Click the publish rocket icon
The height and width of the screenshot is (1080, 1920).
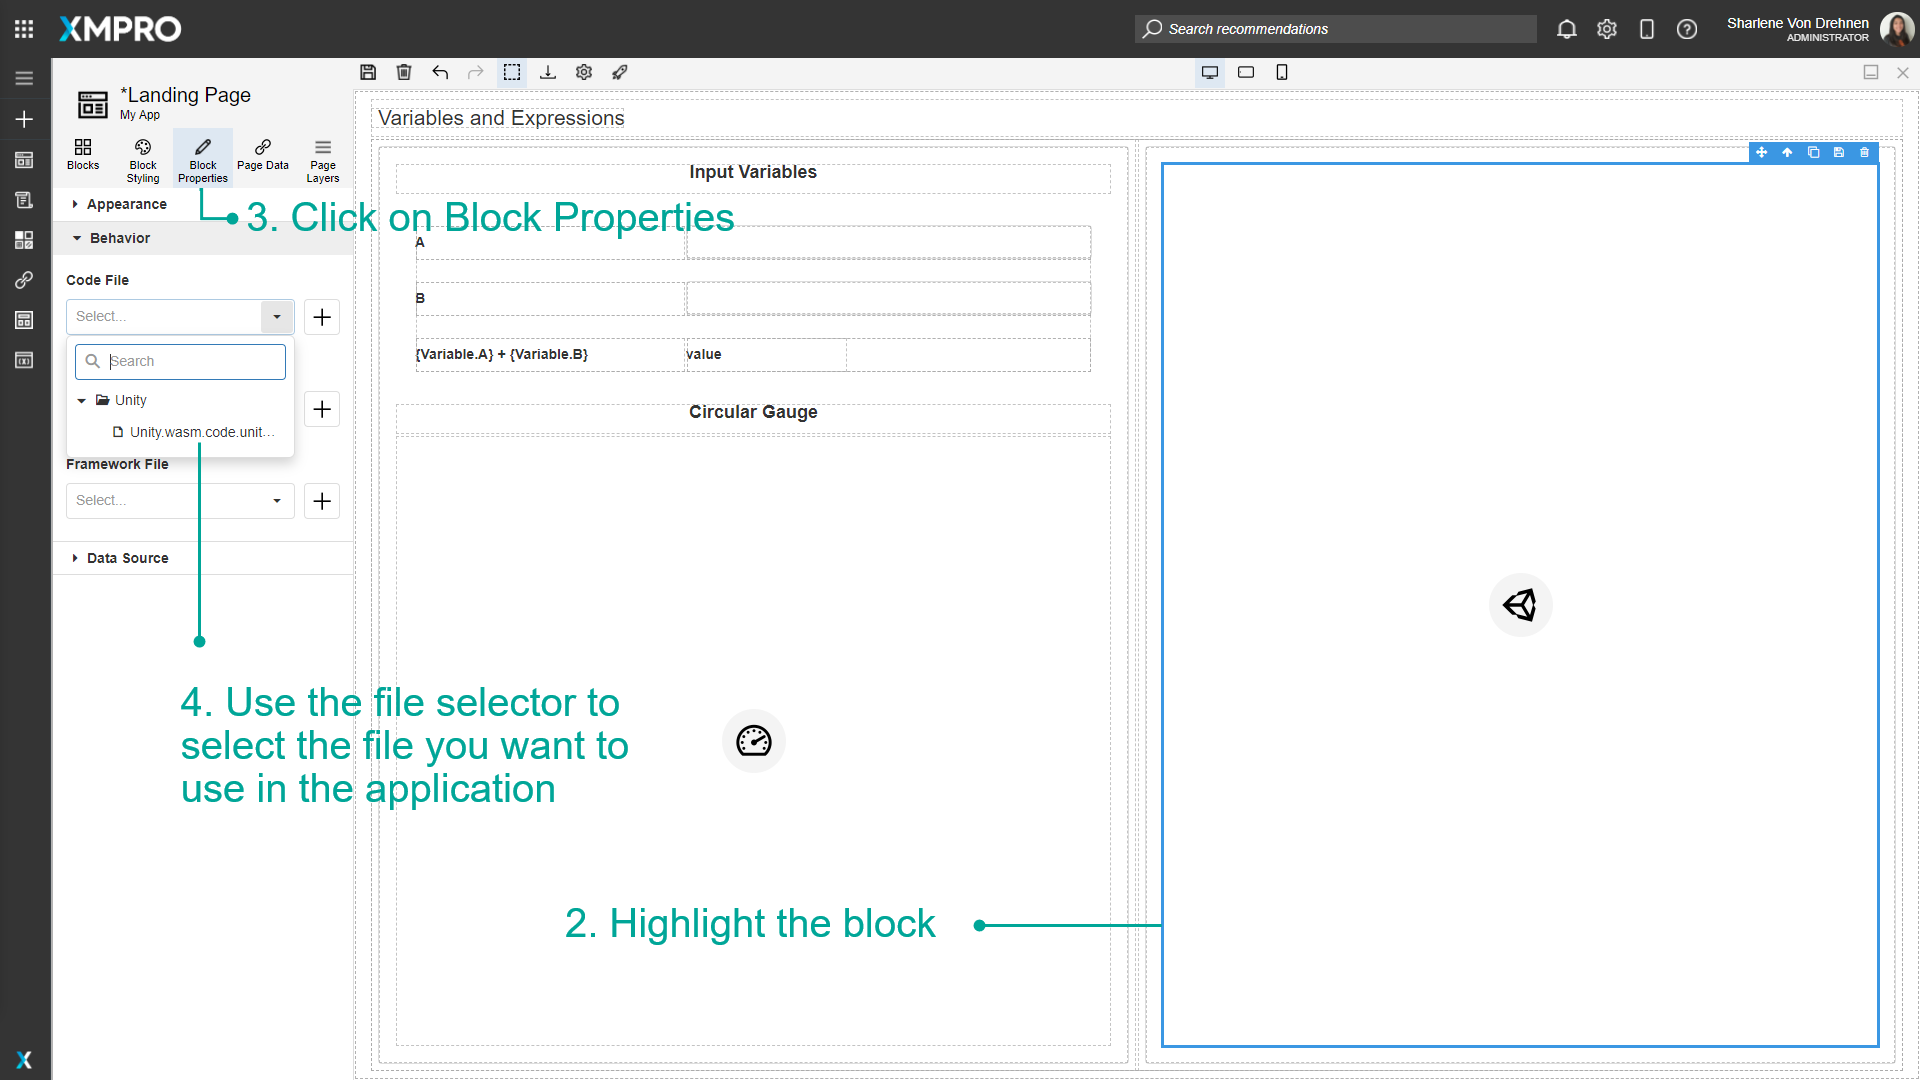coord(620,72)
